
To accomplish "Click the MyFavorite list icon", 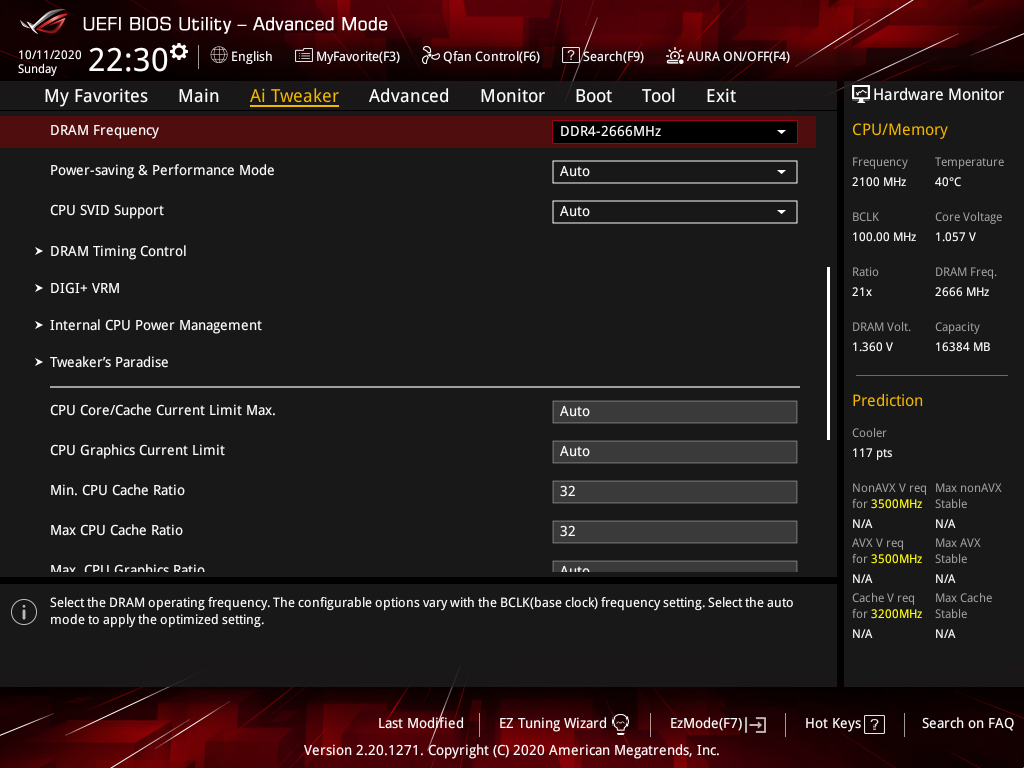I will click(x=304, y=56).
